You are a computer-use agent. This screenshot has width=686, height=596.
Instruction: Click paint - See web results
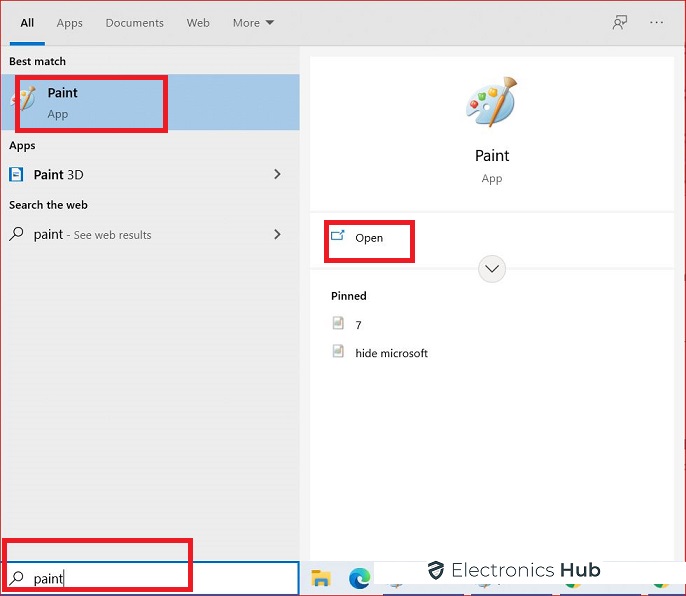150,235
